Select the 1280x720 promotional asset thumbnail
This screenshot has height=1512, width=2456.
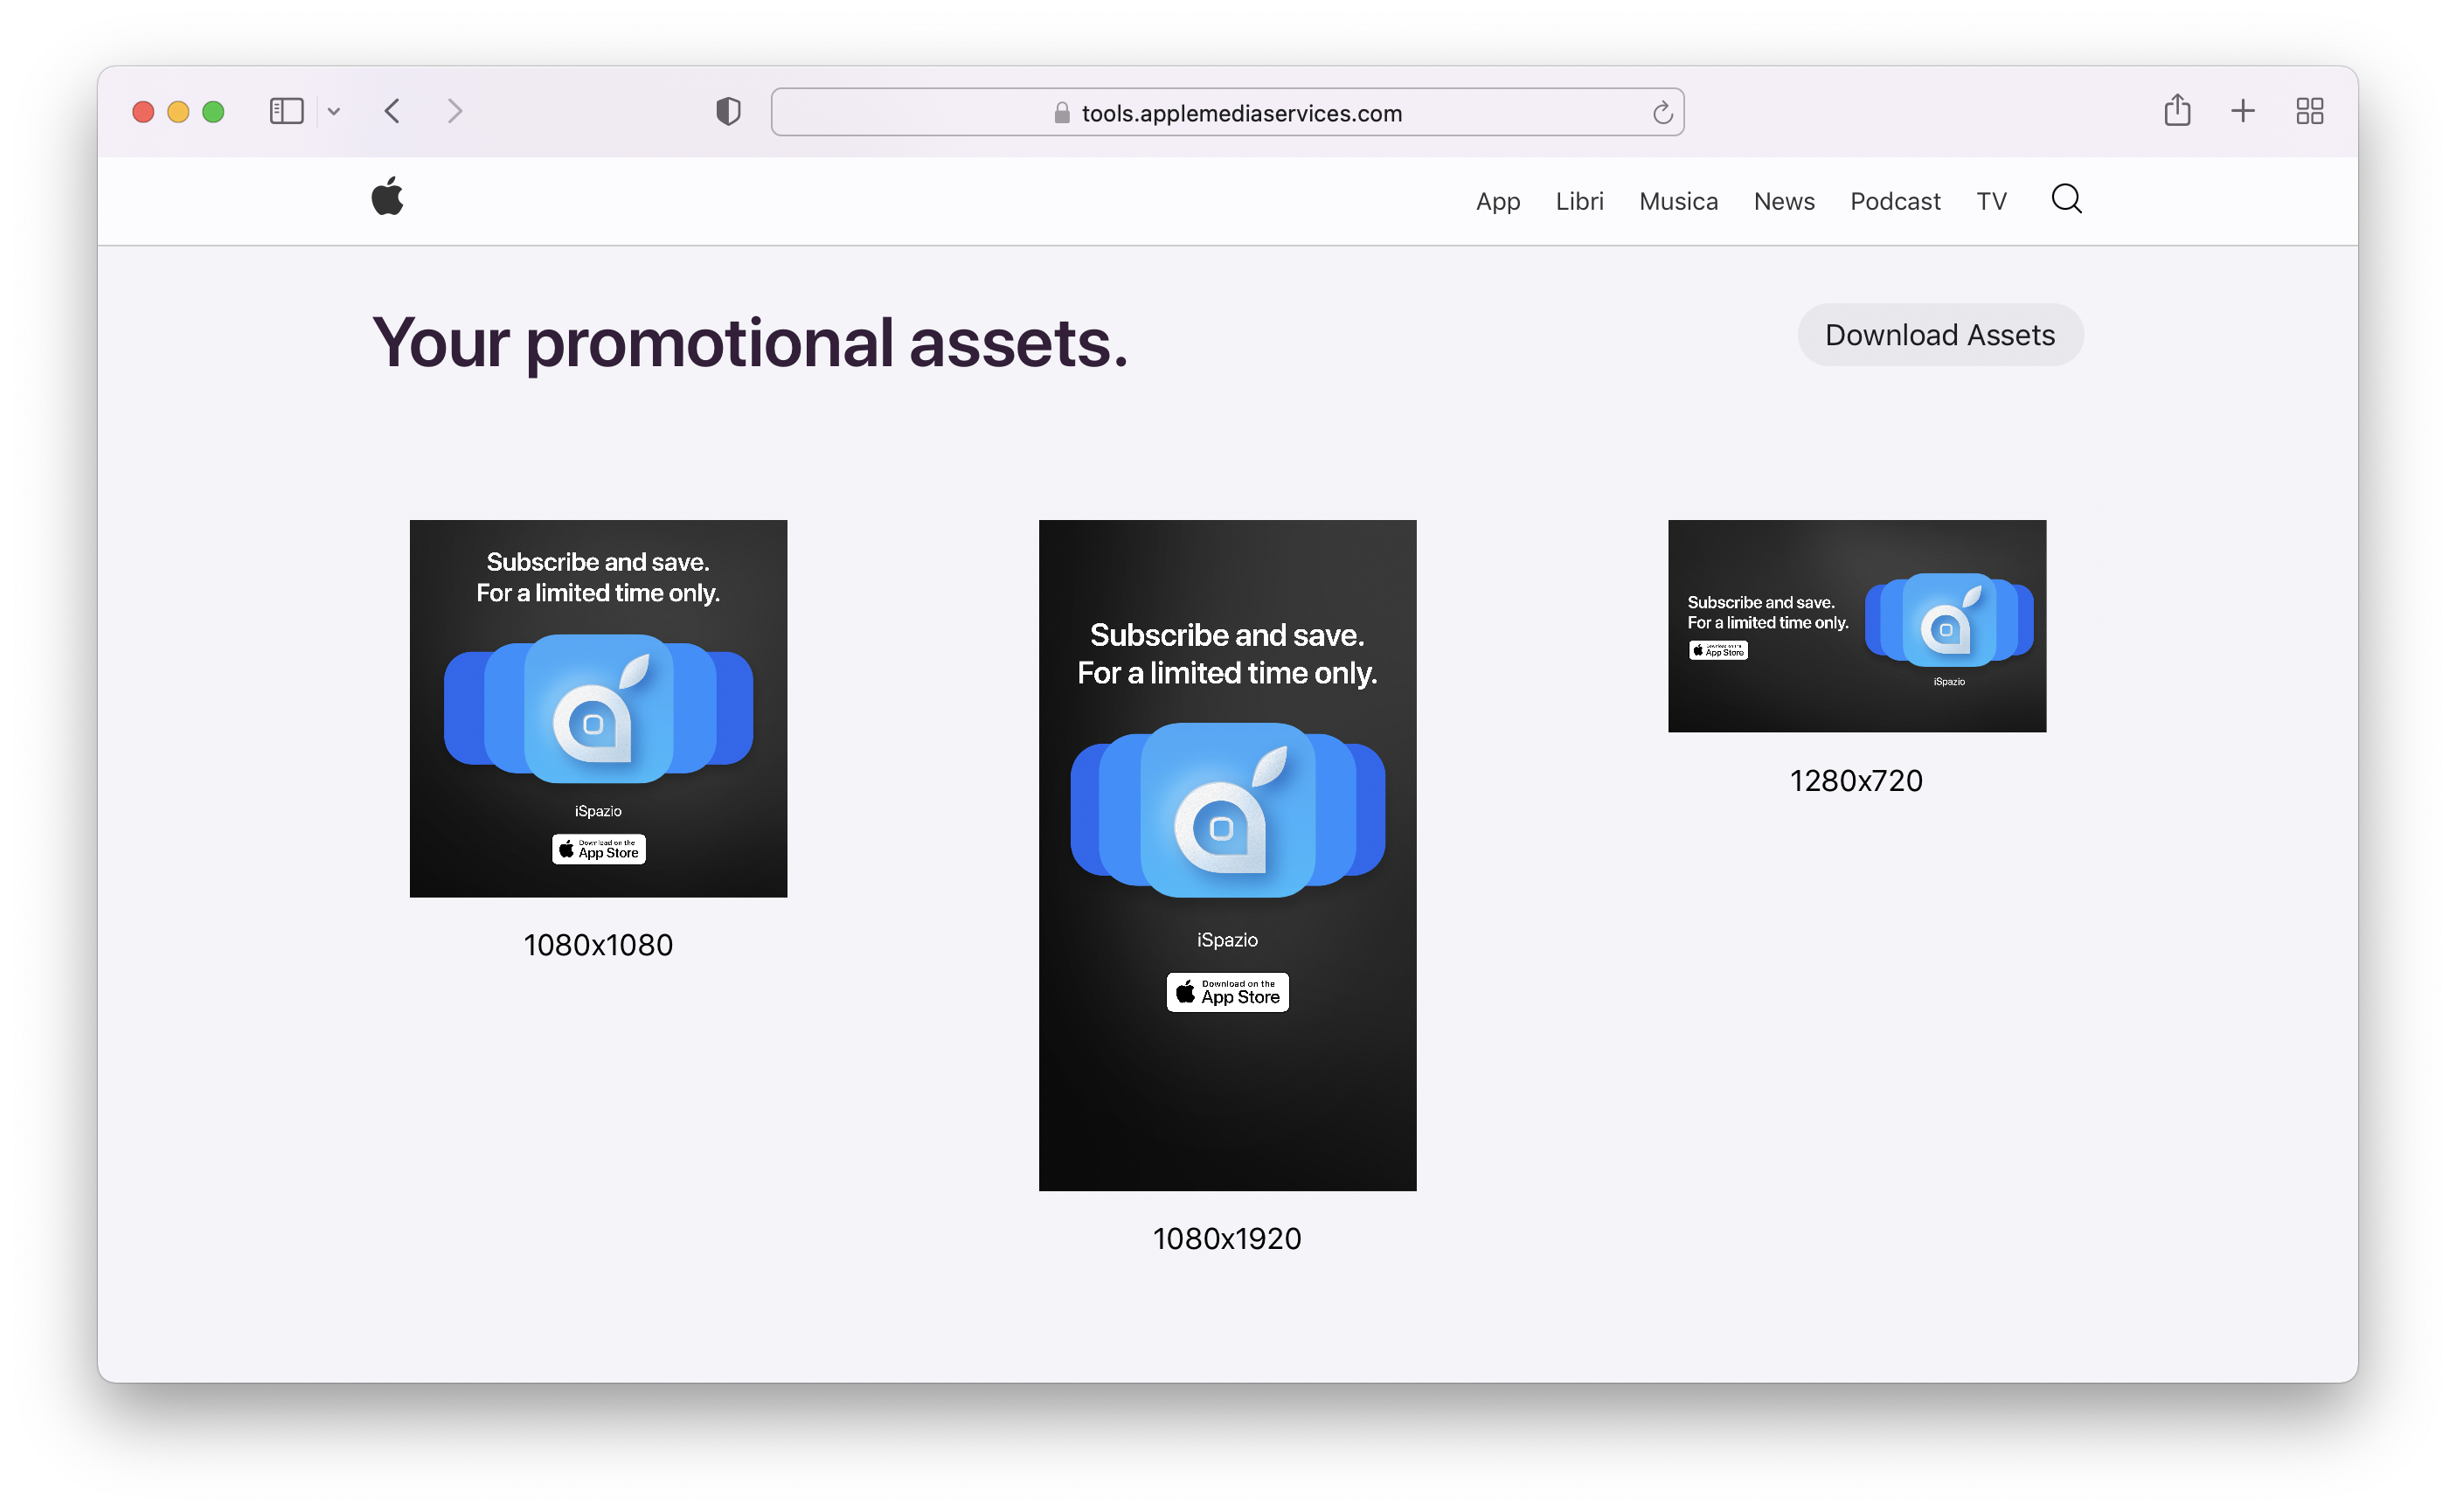coord(1856,626)
